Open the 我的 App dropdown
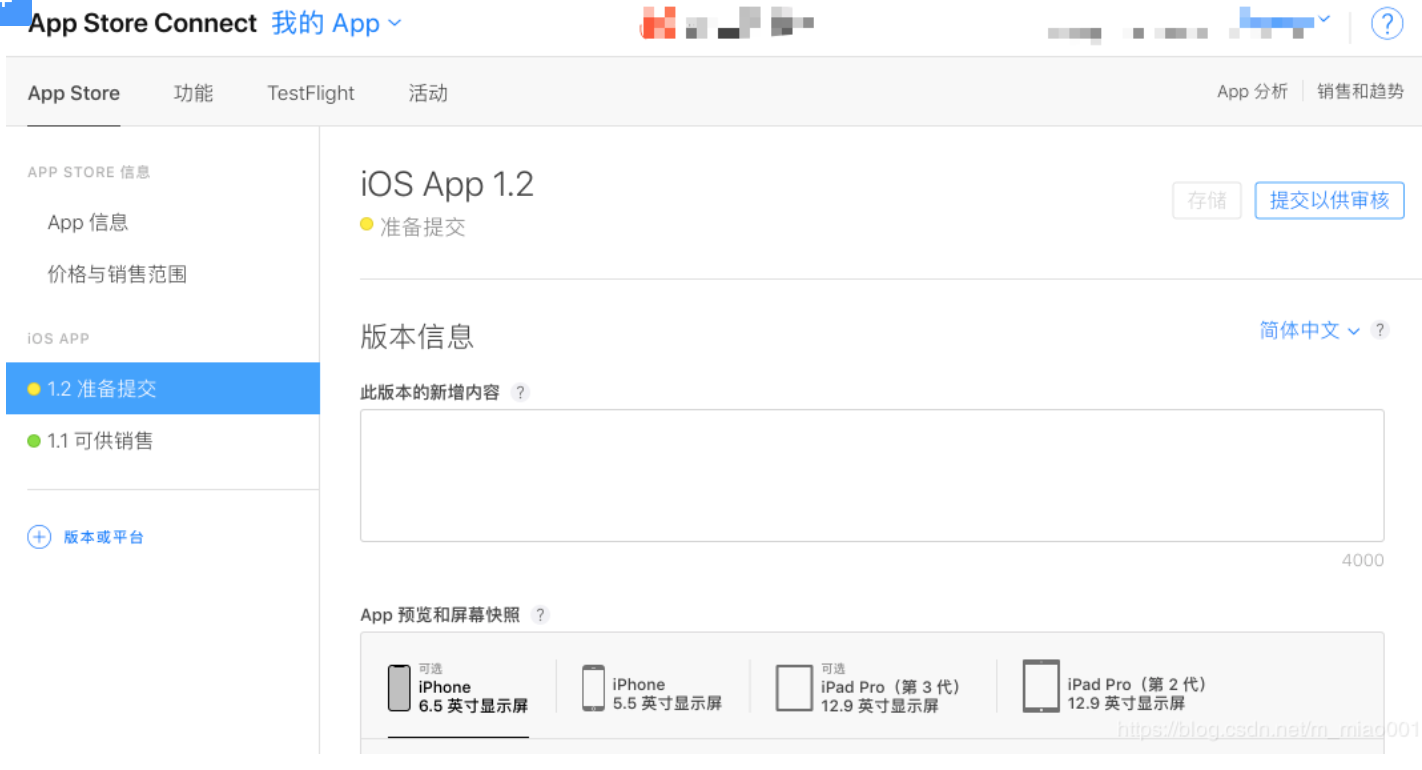This screenshot has height=770, width=1422. click(336, 23)
